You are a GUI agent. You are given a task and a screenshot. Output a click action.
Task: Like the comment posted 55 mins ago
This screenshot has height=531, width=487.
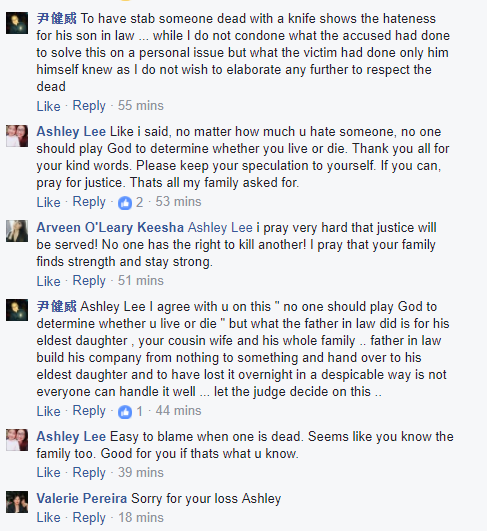[48, 106]
